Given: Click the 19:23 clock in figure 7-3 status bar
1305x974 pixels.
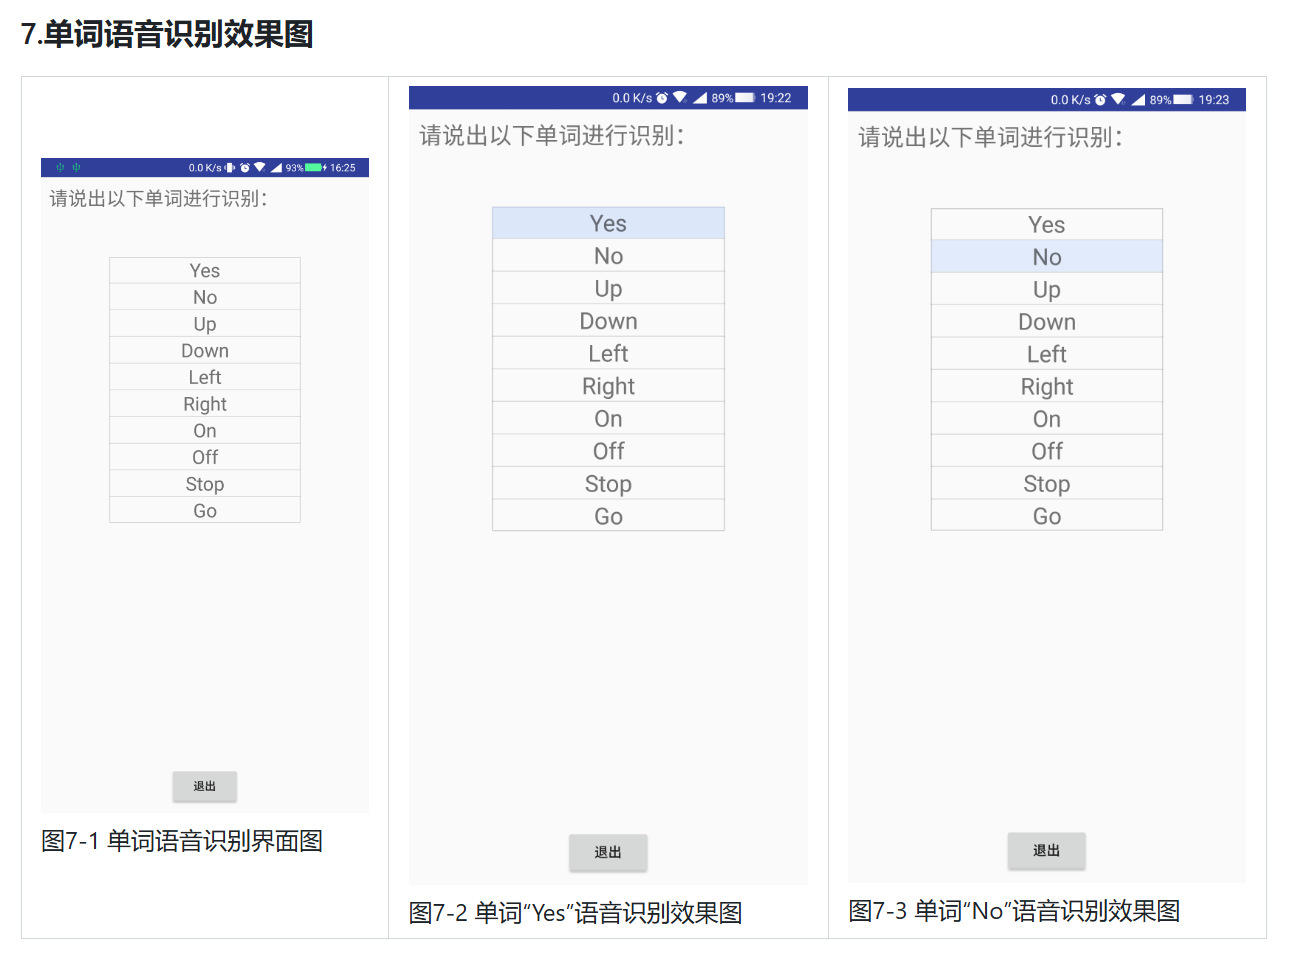Looking at the screenshot, I should pos(1214,100).
